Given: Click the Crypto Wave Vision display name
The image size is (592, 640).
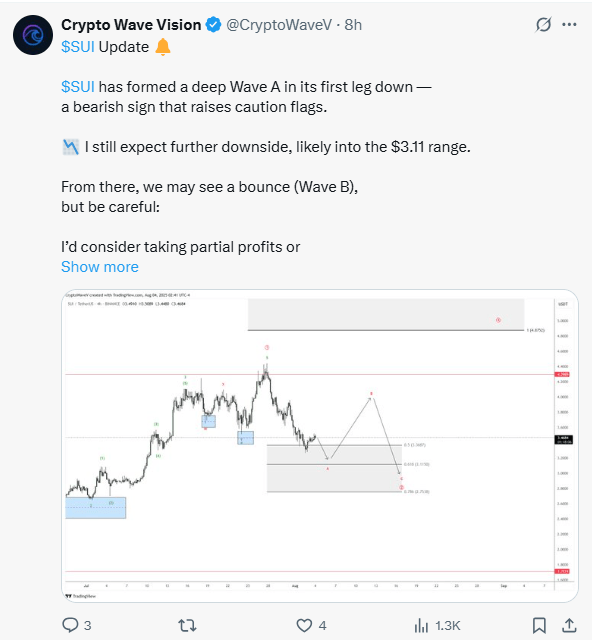Looking at the screenshot, I should pos(131,25).
